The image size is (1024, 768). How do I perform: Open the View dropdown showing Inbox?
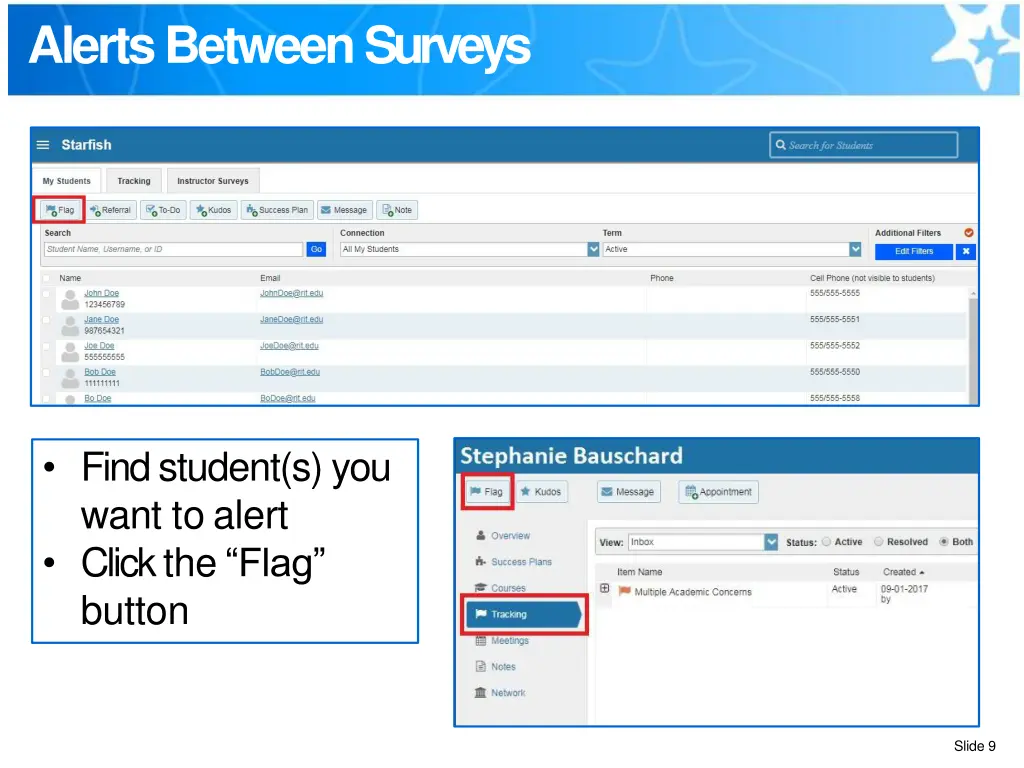[x=703, y=542]
